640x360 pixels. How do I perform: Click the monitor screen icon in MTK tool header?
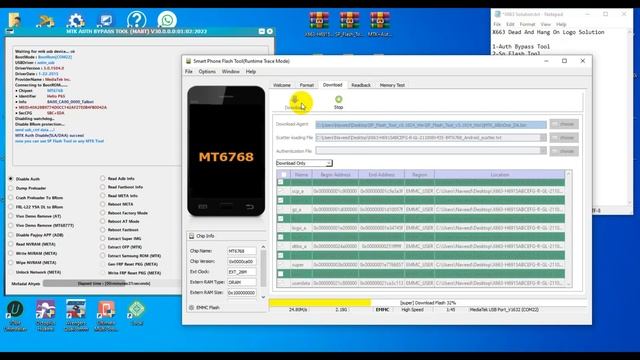click(x=106, y=20)
